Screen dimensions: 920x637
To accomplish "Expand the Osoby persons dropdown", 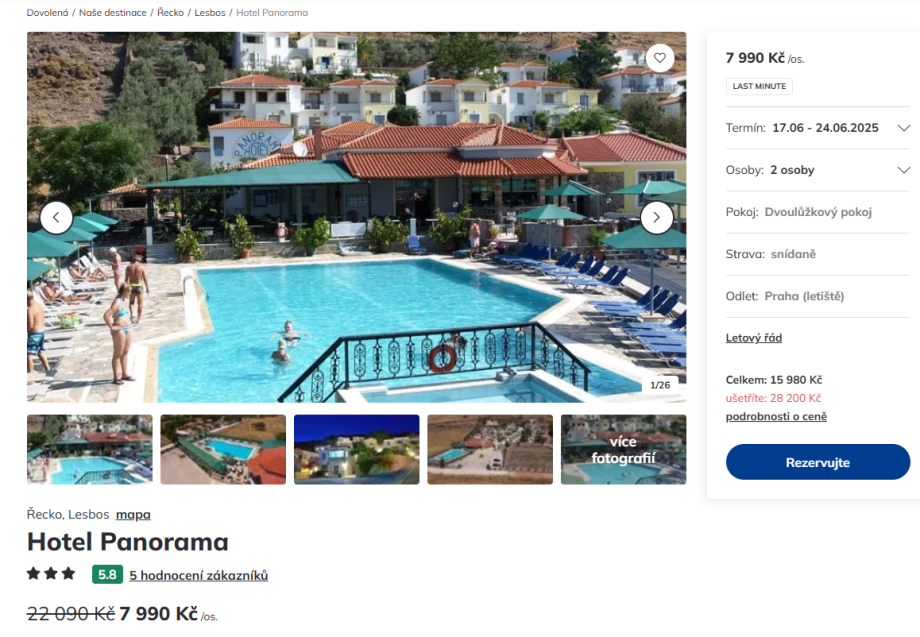I will (817, 170).
